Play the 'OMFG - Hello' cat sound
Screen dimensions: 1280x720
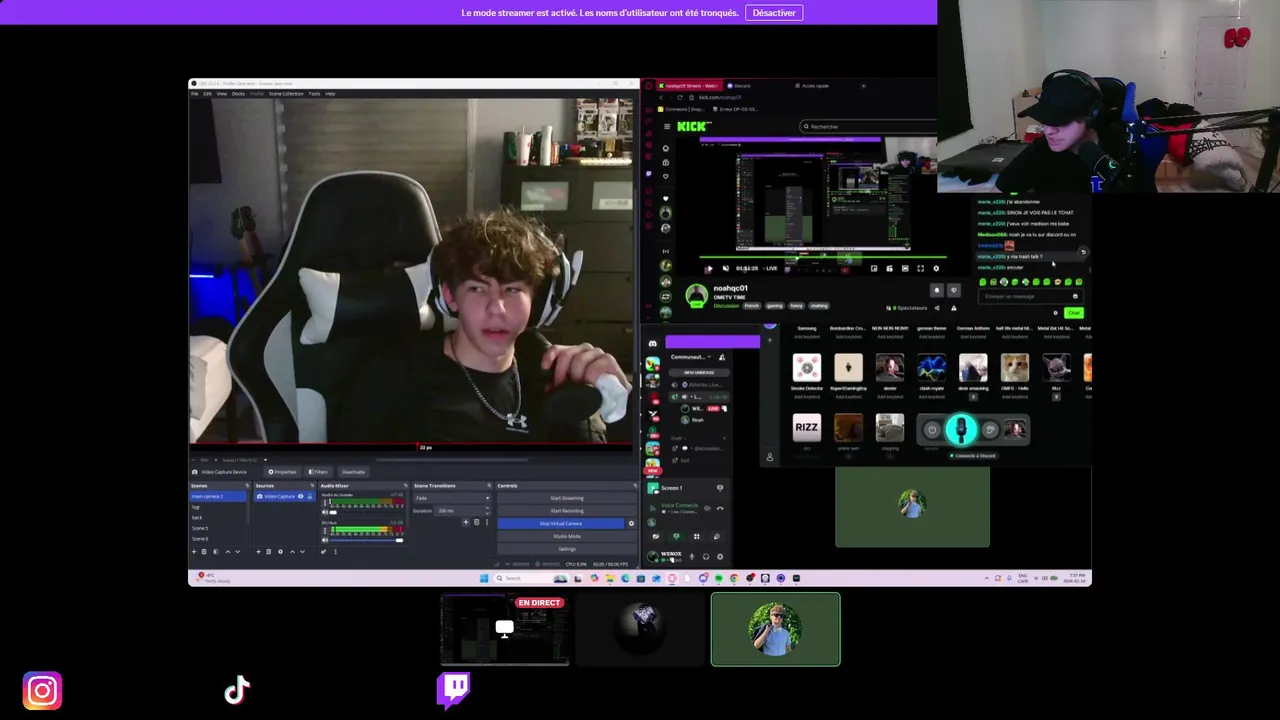(1015, 368)
